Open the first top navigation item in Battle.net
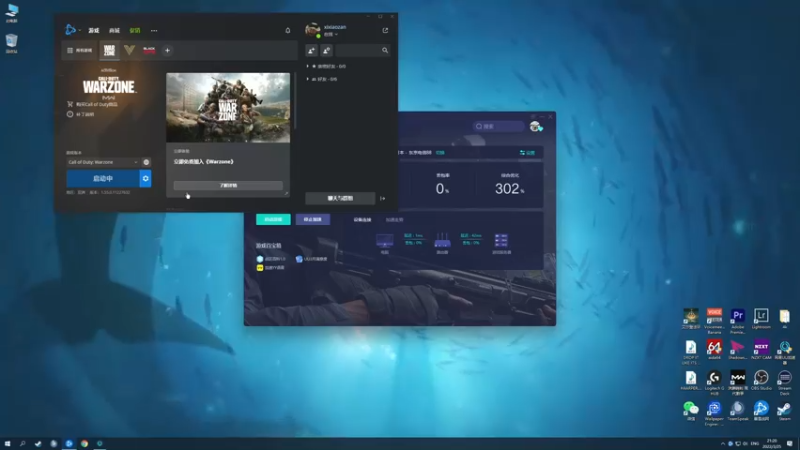800x450 pixels. coord(94,31)
